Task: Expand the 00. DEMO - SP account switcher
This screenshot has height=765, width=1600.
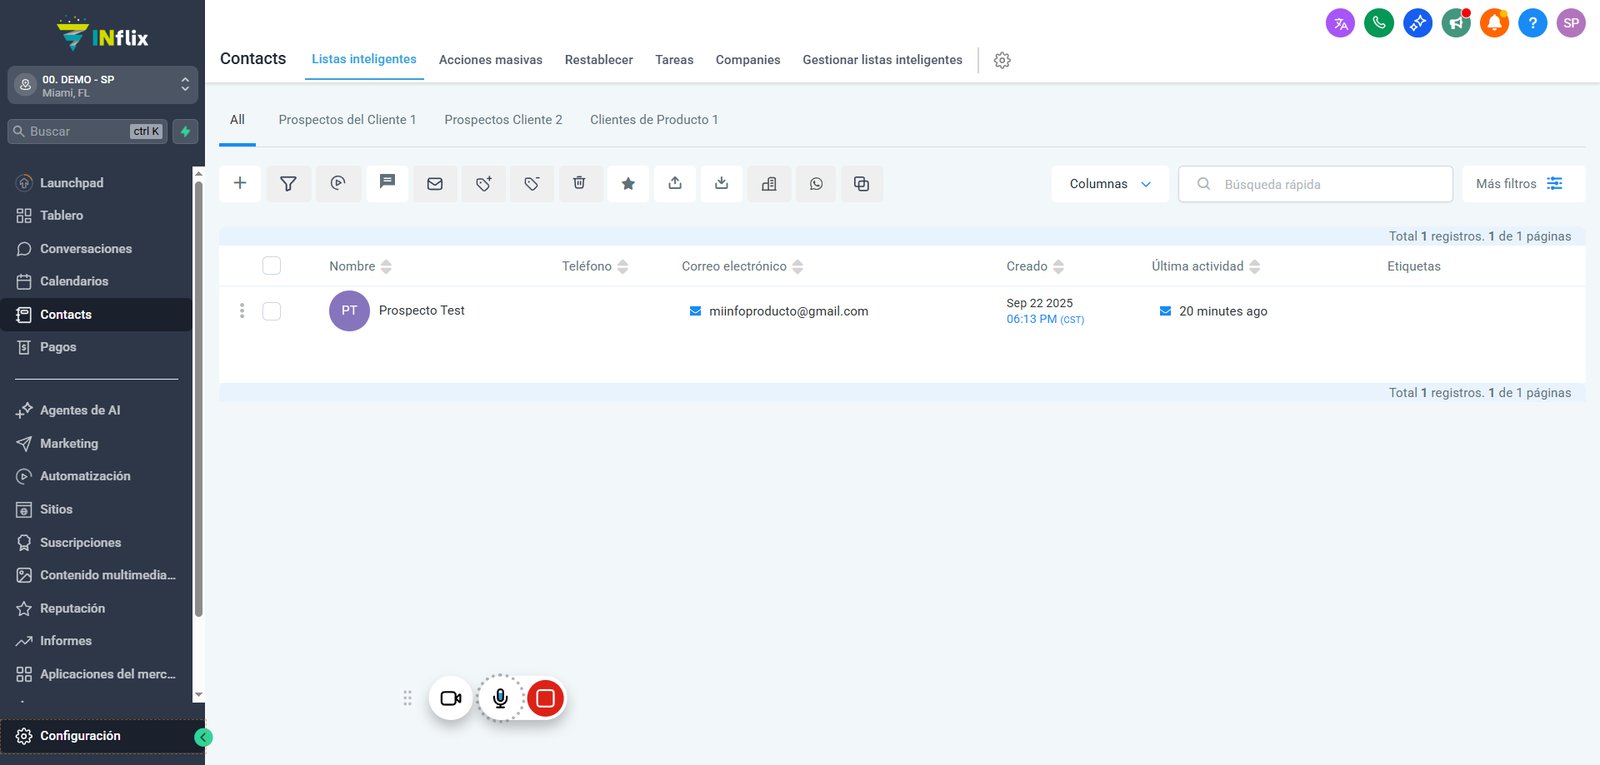Action: [x=102, y=85]
